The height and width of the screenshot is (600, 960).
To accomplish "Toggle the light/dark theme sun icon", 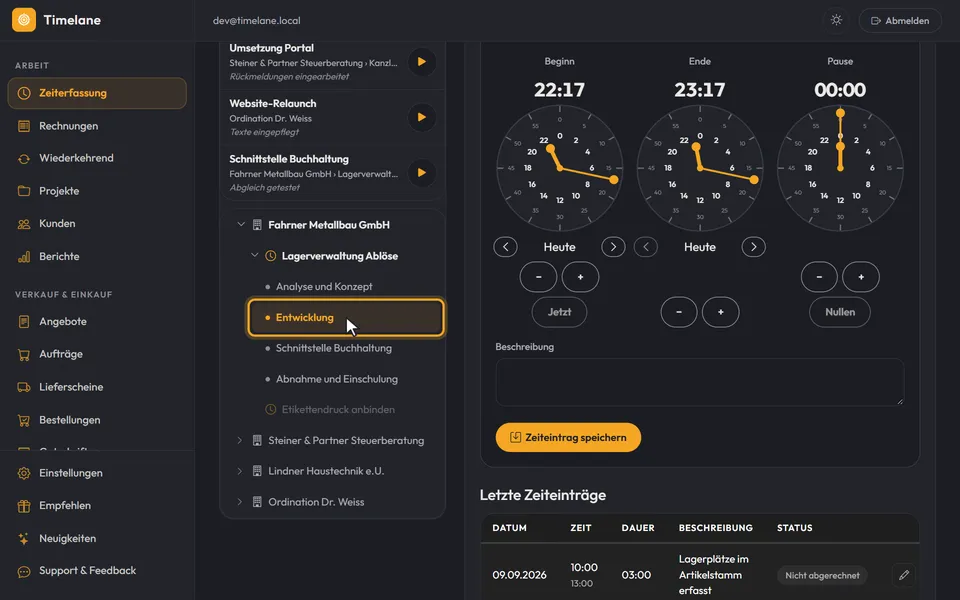I will 836,20.
